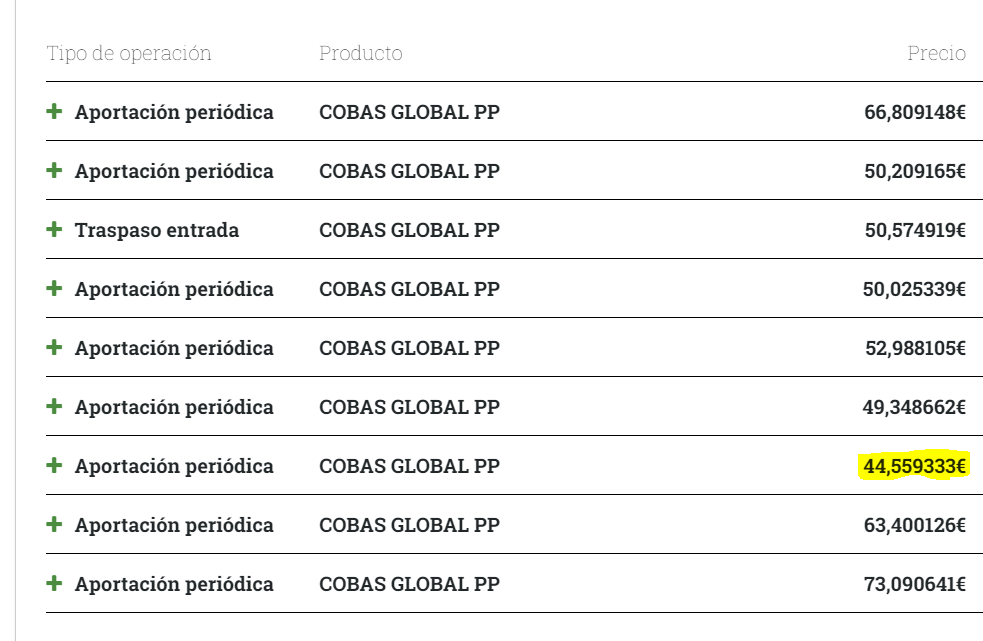Image resolution: width=983 pixels, height=641 pixels.
Task: Click plus icon for 49,348662€ row
Action: [x=55, y=406]
